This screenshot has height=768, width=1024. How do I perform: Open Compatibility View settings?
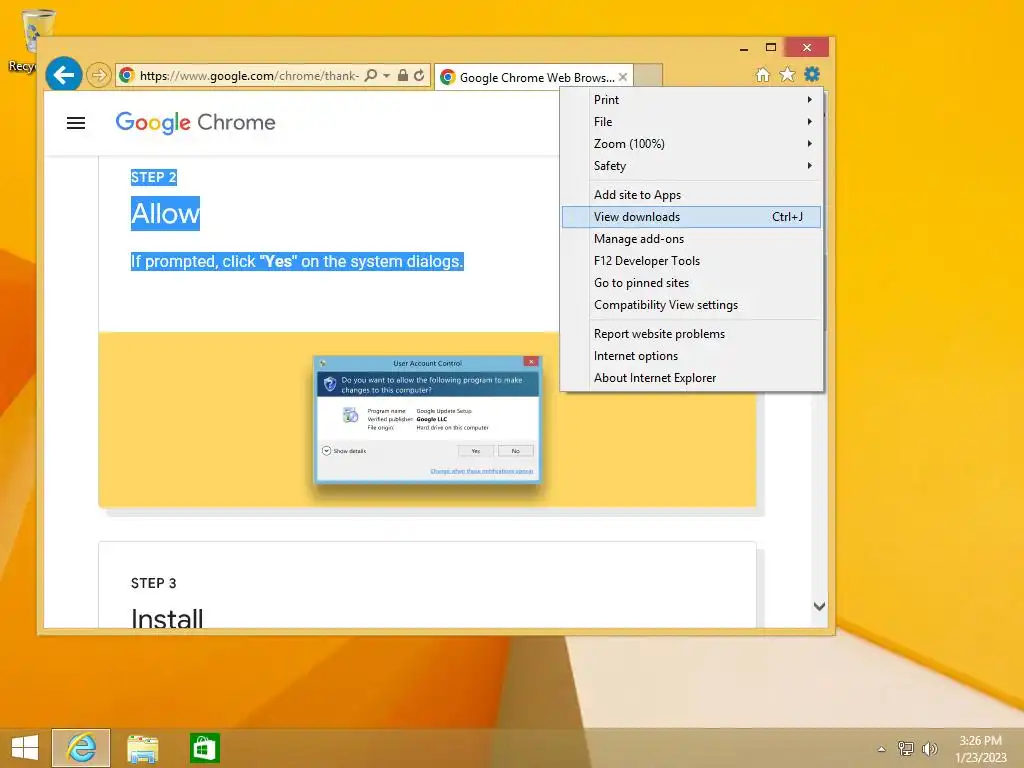pyautogui.click(x=691, y=305)
